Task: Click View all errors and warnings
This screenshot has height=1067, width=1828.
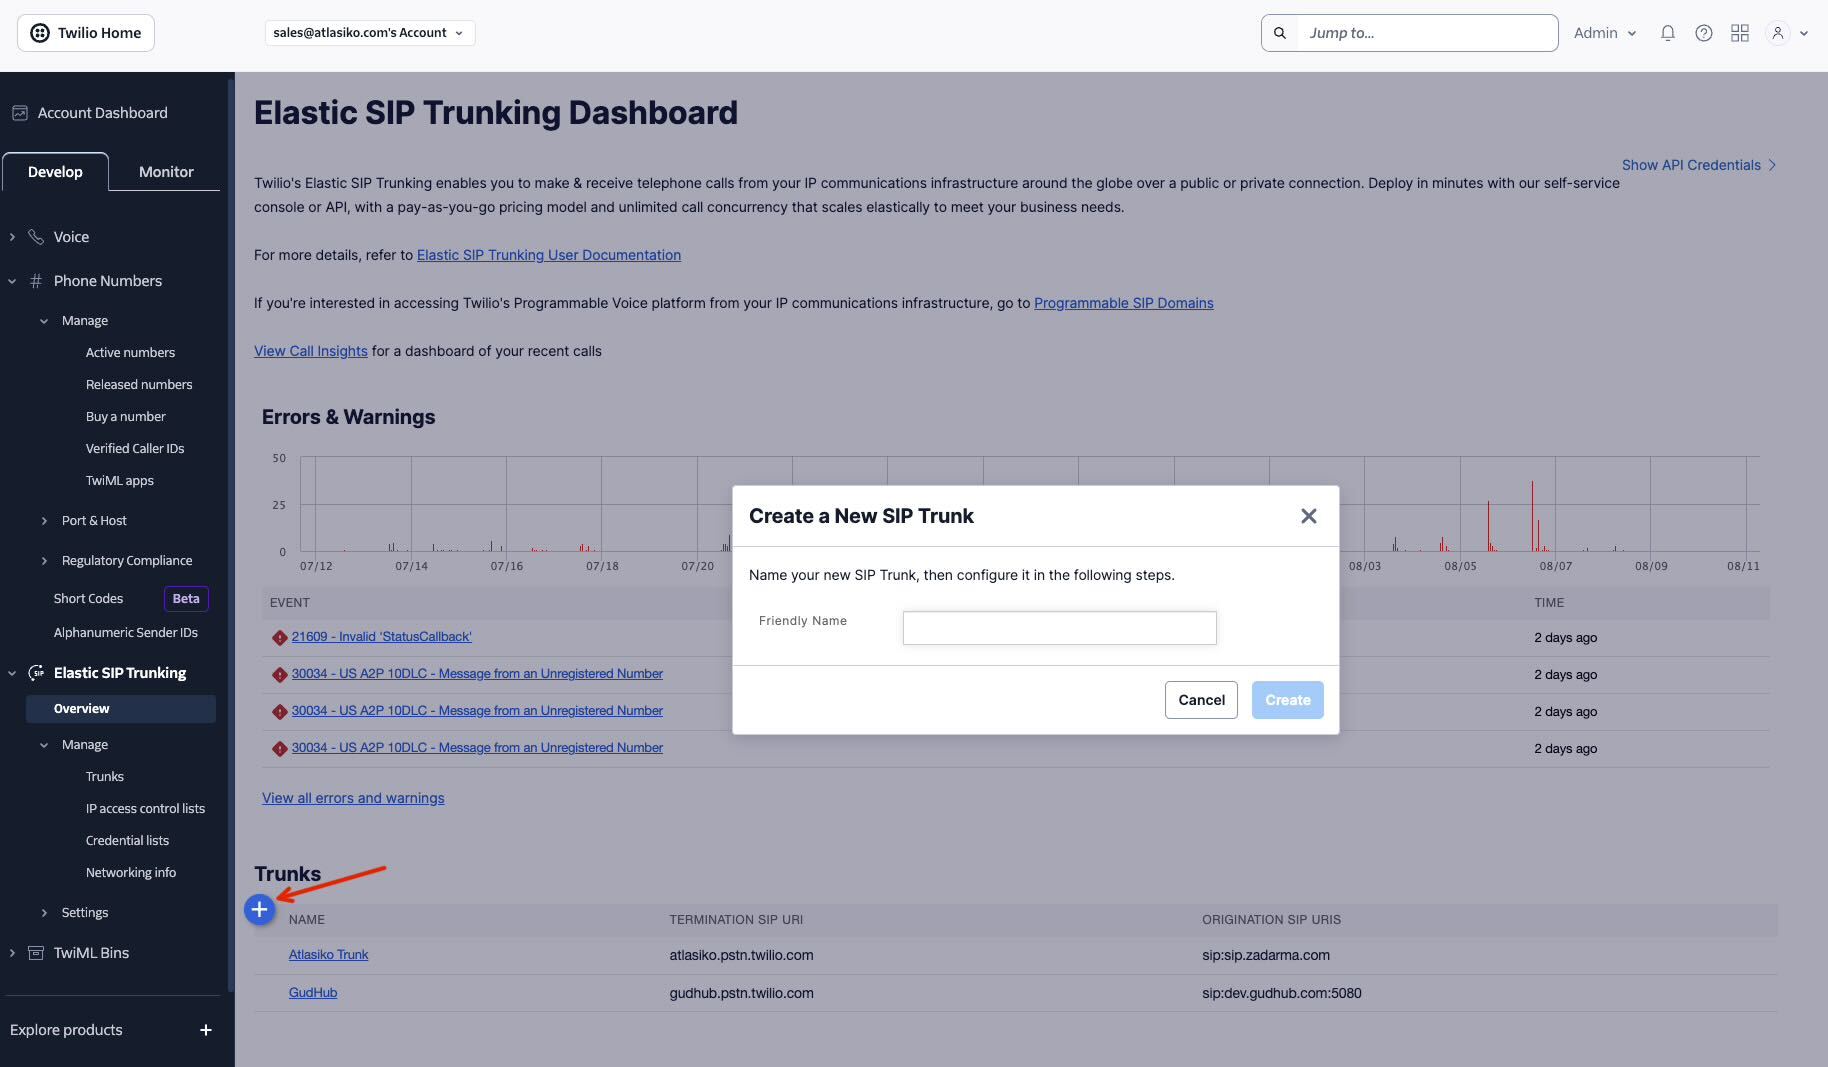Action: (x=353, y=798)
